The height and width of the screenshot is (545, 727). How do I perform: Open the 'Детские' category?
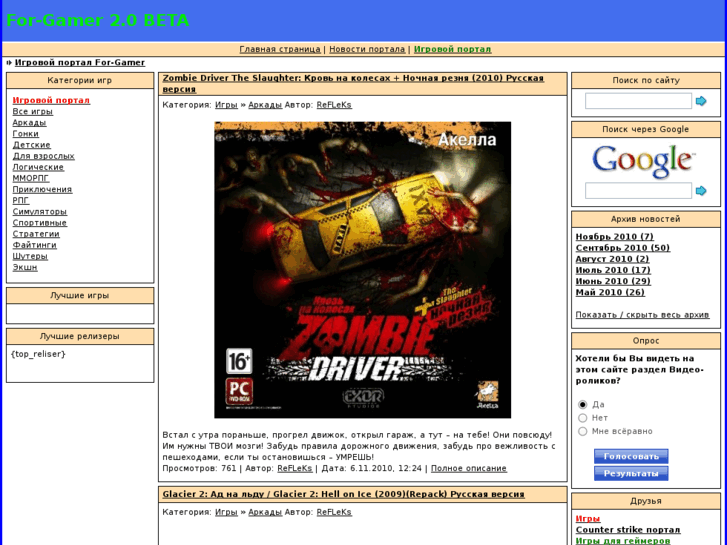(32, 145)
